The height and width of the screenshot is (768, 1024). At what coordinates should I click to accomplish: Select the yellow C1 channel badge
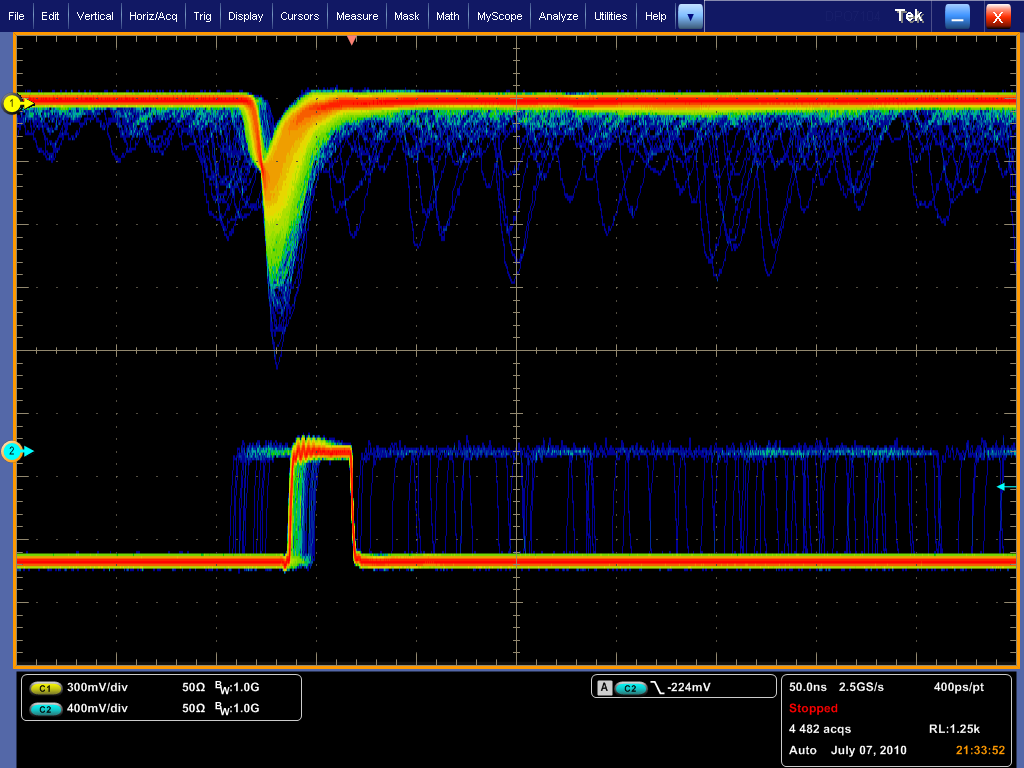click(45, 689)
